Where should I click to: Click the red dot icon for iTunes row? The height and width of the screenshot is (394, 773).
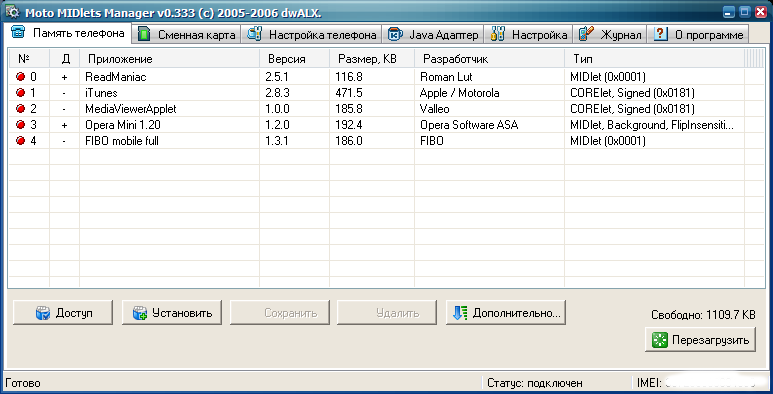coord(20,93)
